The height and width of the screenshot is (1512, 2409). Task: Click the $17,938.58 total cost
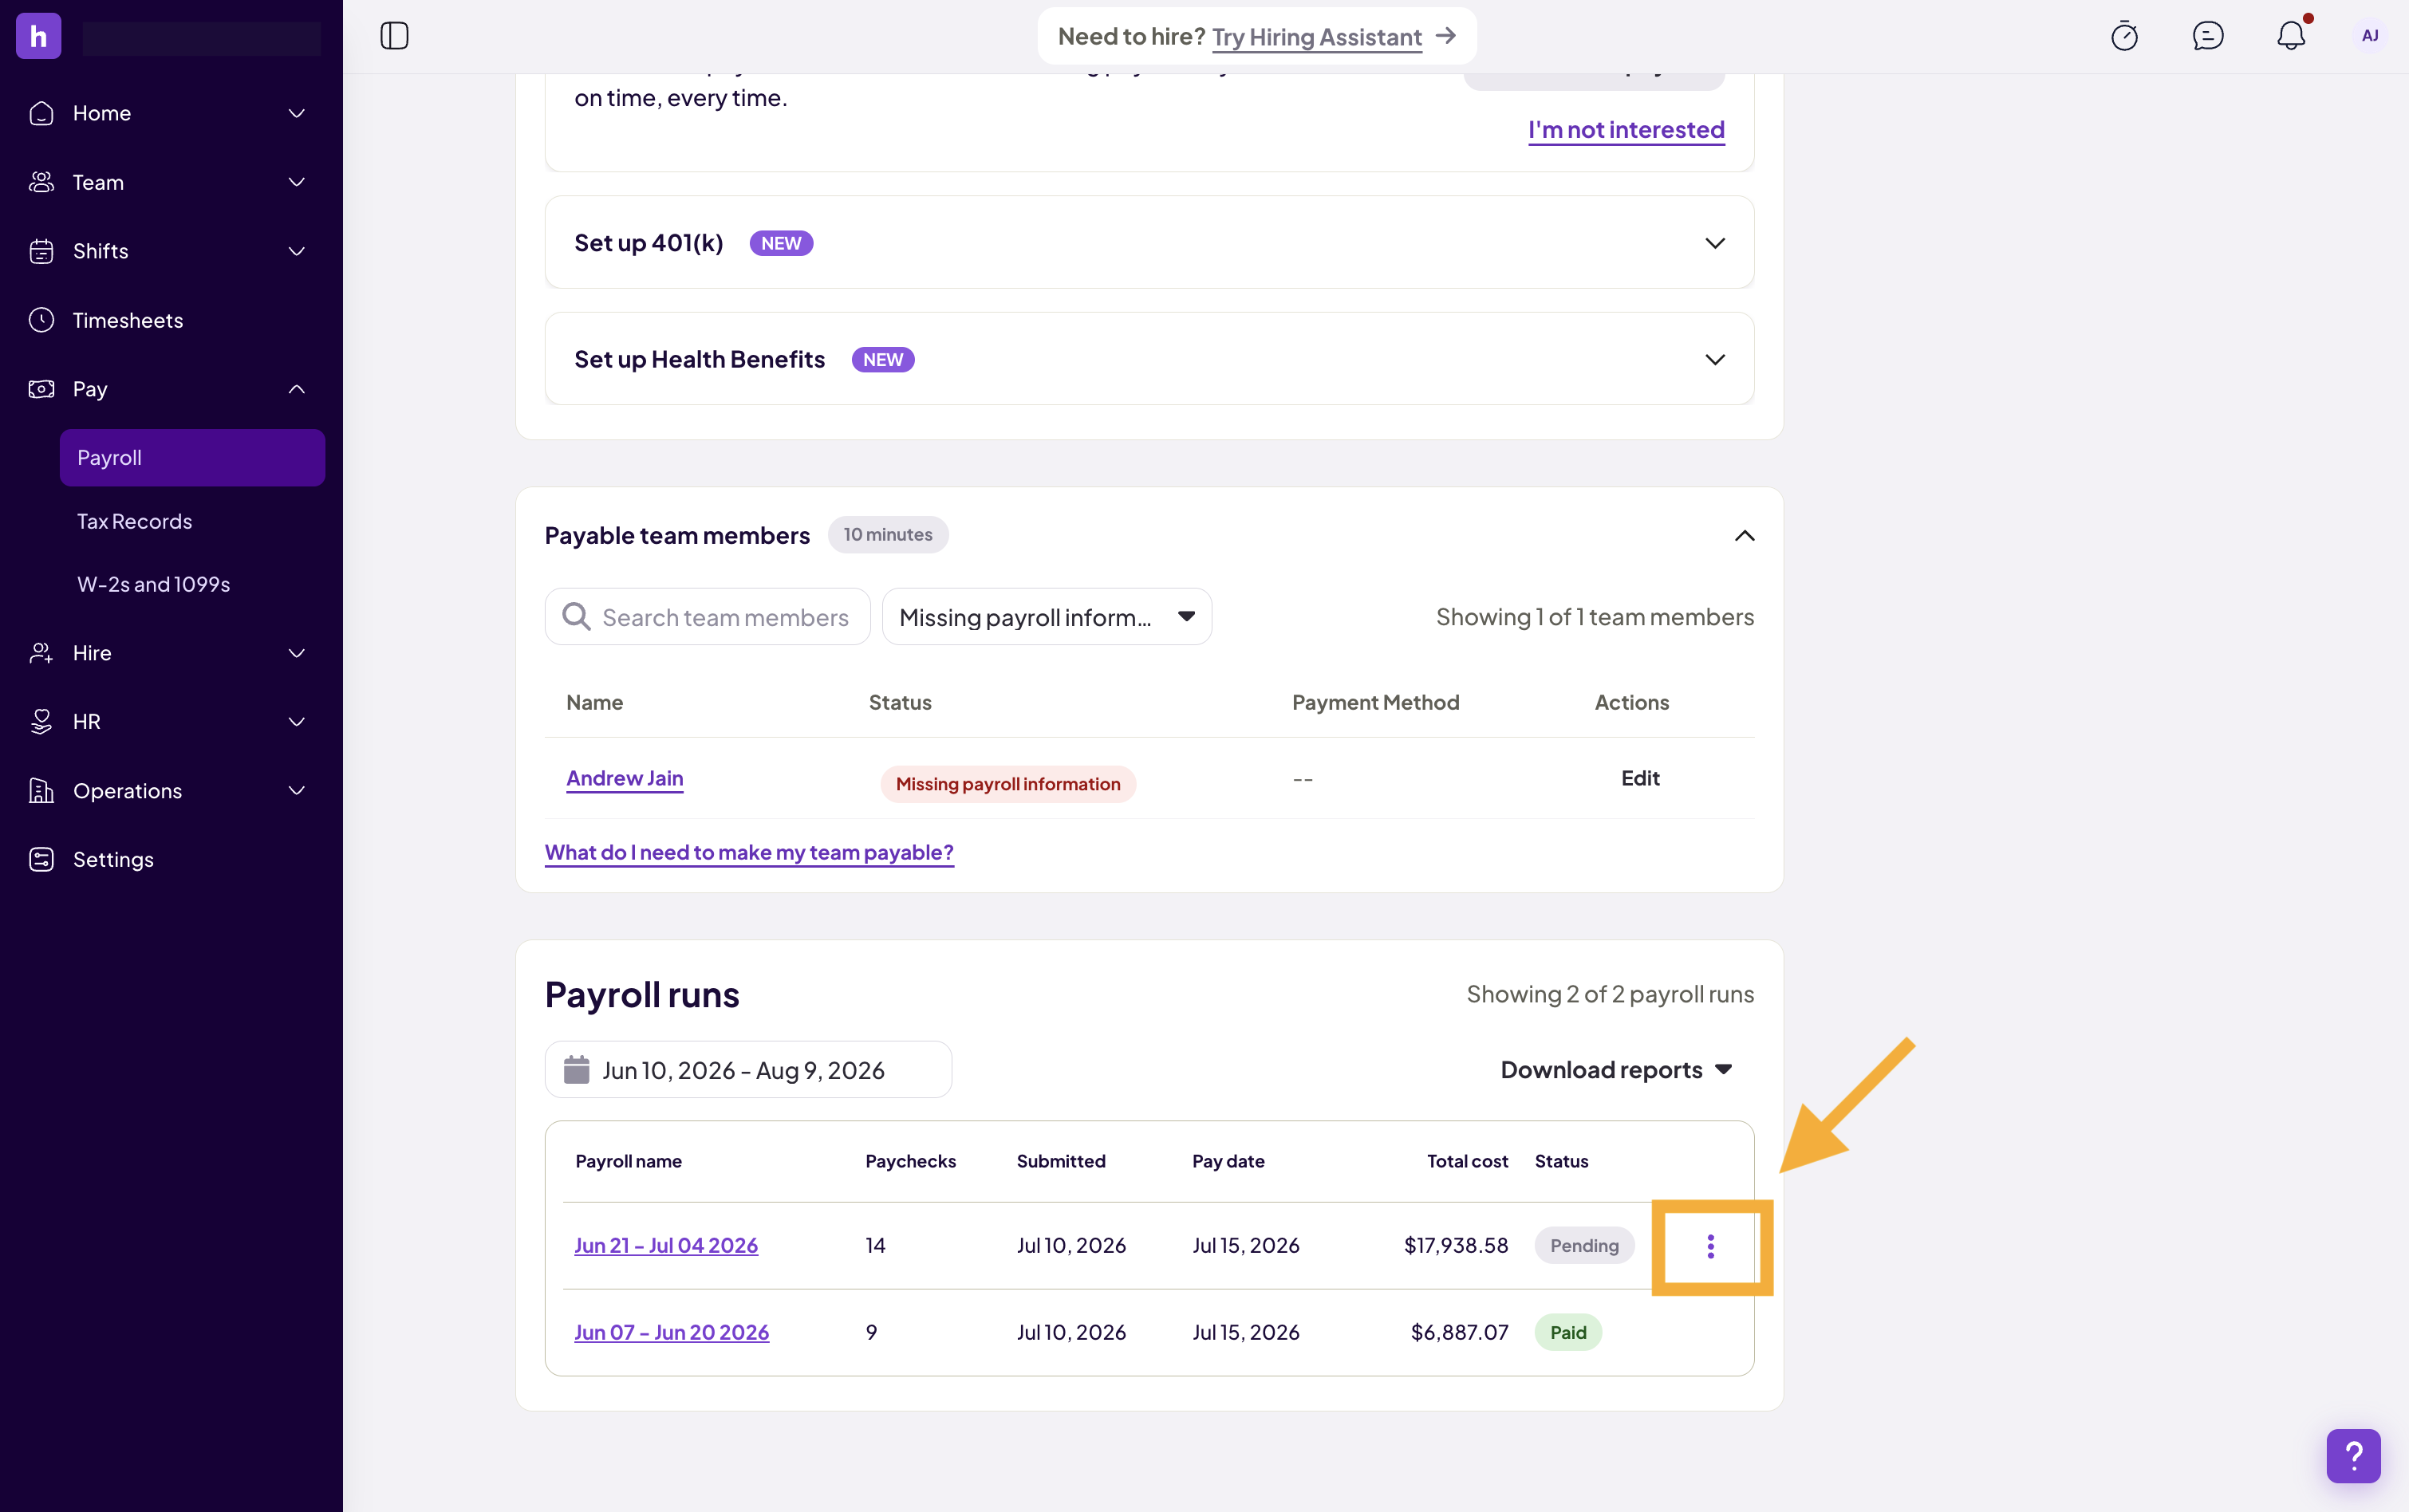[x=1455, y=1246]
